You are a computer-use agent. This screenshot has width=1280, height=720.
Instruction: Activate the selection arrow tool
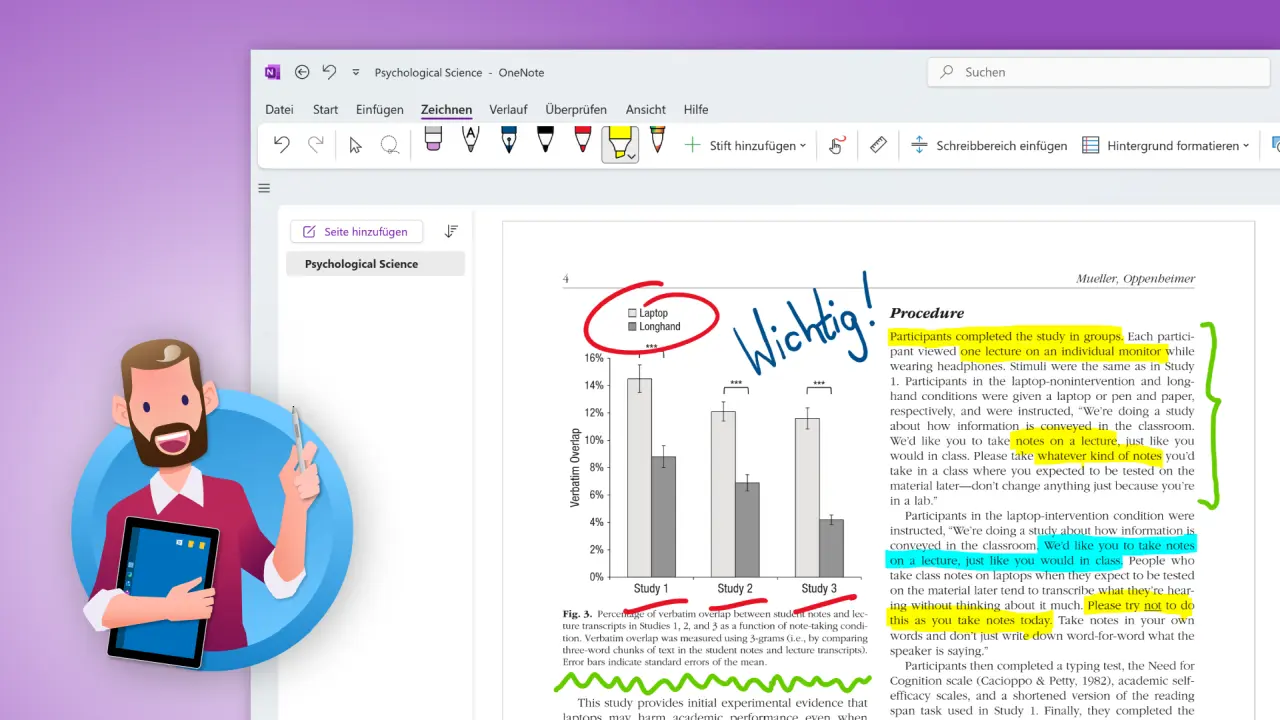coord(355,144)
